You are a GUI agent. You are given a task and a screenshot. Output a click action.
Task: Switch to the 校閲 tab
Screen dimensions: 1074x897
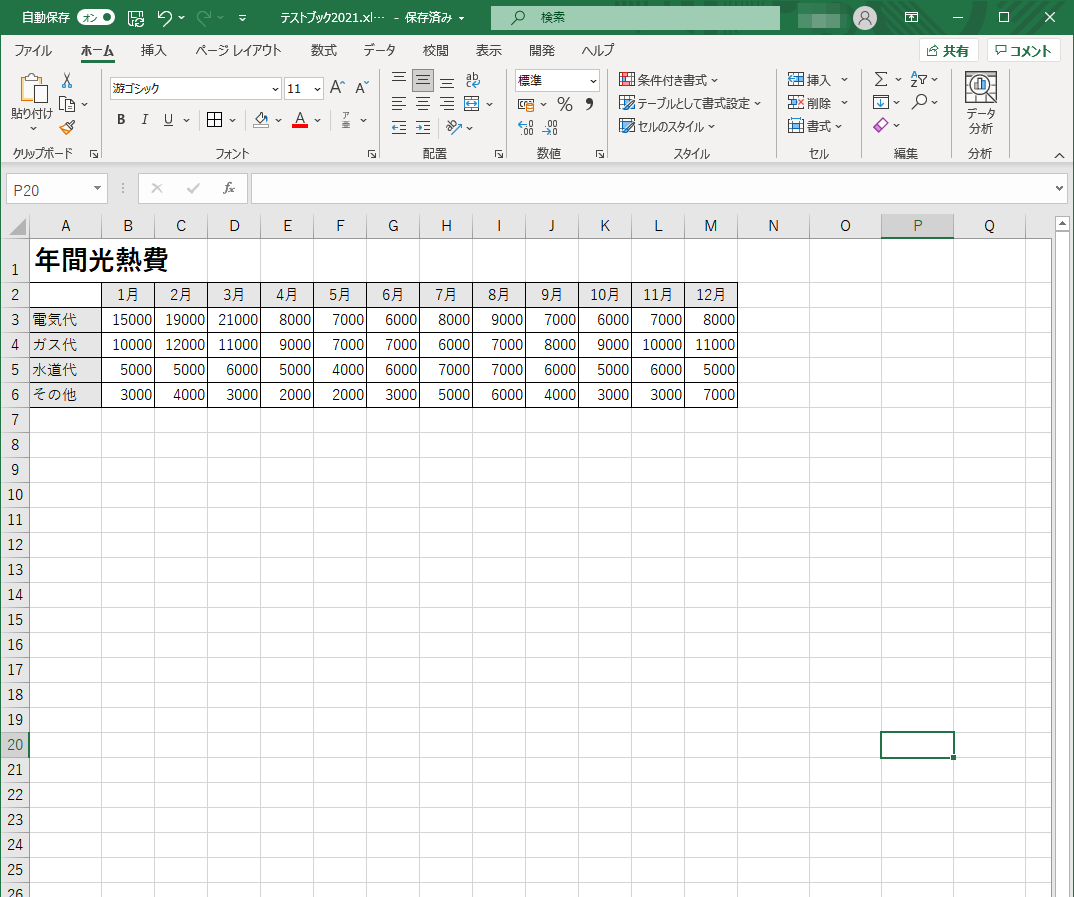[436, 51]
